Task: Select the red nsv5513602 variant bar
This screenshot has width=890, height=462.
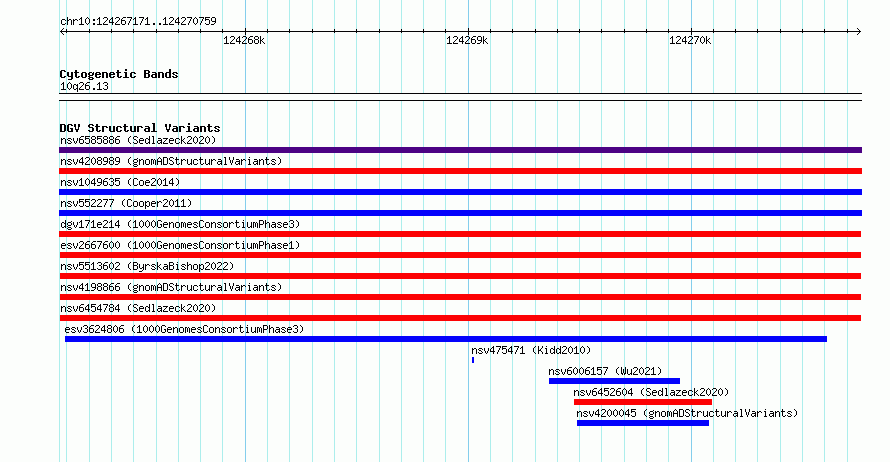Action: point(460,276)
